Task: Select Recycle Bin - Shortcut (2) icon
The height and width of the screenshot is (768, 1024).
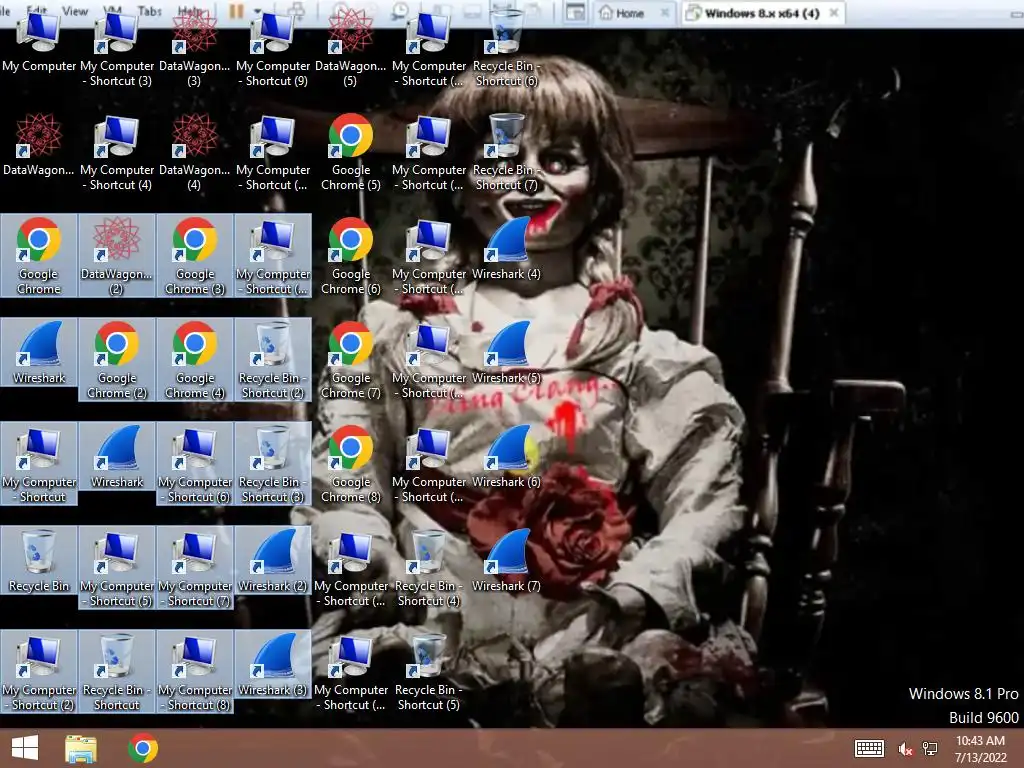Action: pyautogui.click(x=273, y=360)
